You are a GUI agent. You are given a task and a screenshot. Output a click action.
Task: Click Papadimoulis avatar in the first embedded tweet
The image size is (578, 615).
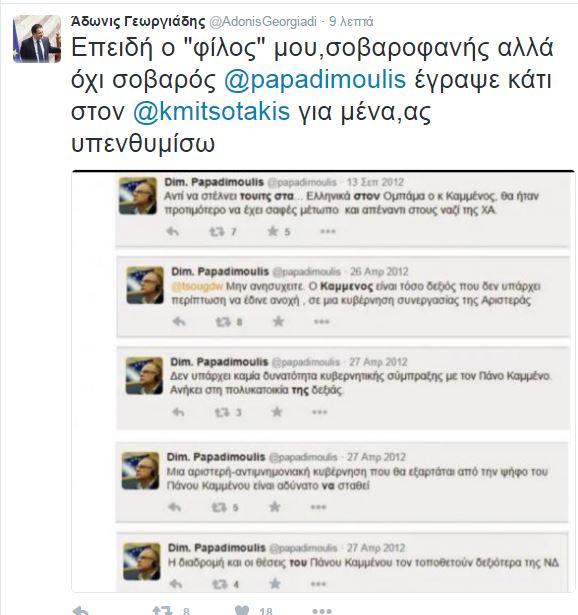(138, 196)
